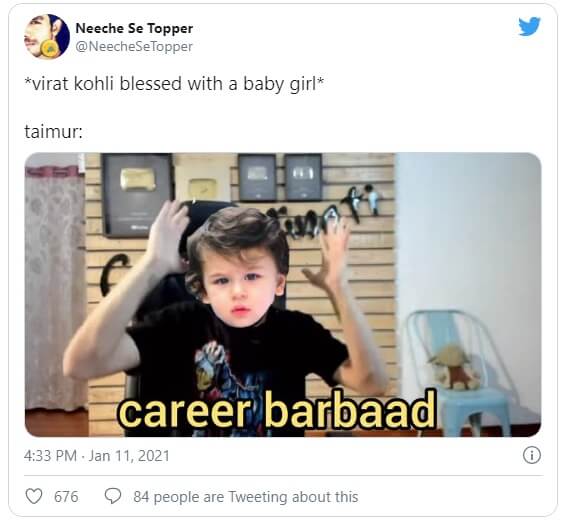Click the Neeche Se Topper display name

click(134, 28)
